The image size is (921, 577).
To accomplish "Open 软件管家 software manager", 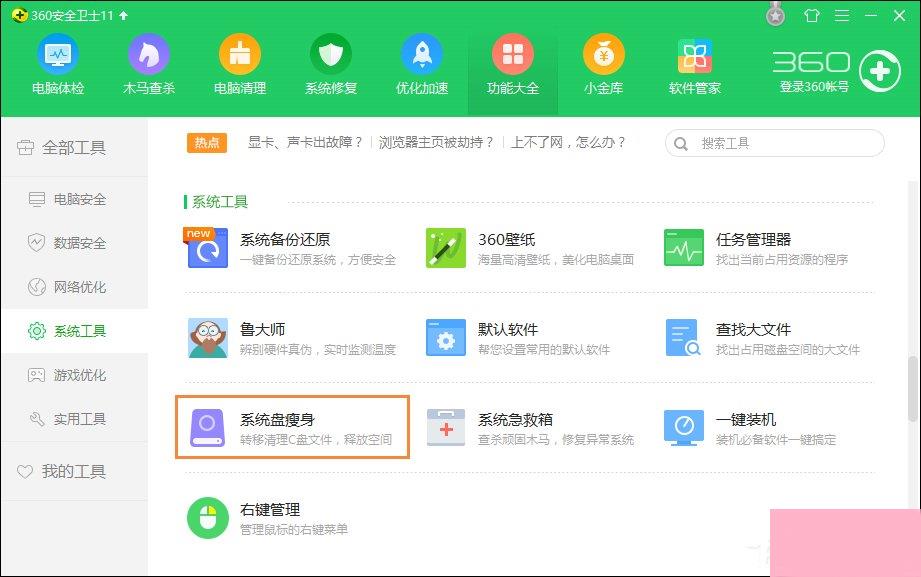I will 694,65.
